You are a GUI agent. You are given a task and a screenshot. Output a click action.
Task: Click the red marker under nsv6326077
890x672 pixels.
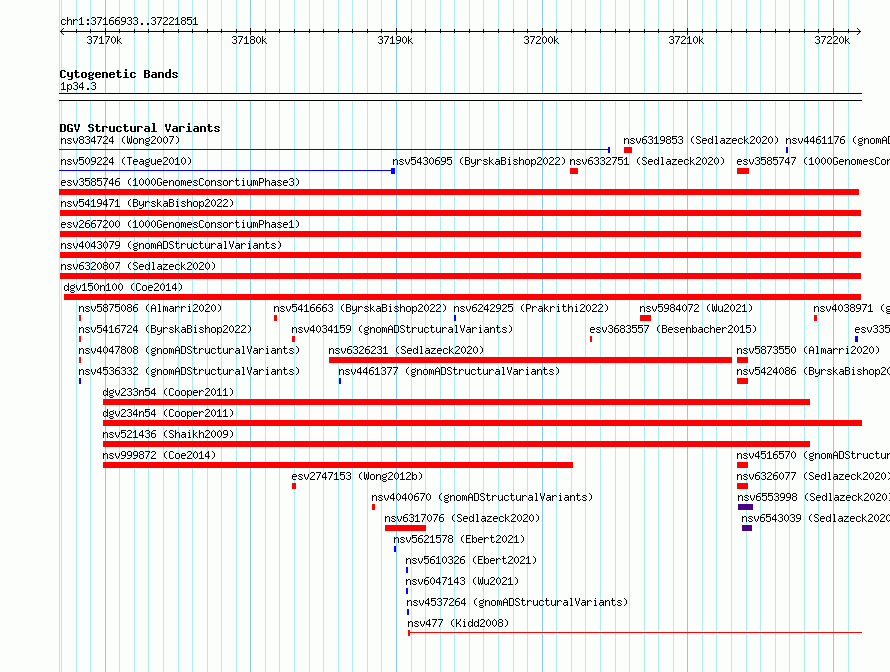coord(742,486)
